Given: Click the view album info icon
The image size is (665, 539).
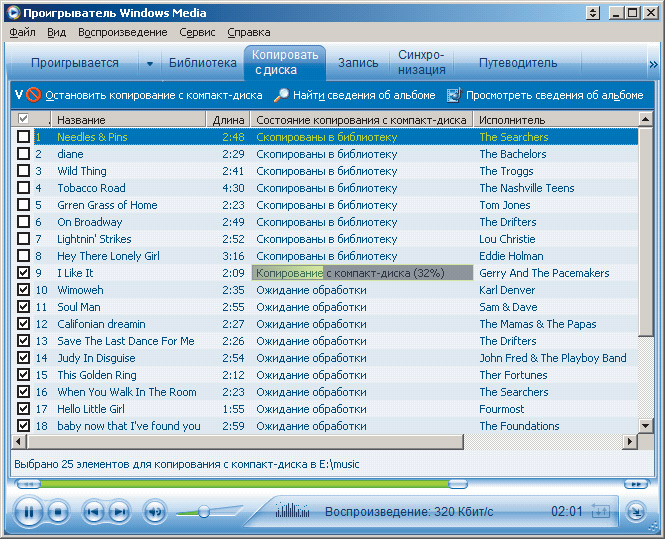Looking at the screenshot, I should tap(454, 96).
